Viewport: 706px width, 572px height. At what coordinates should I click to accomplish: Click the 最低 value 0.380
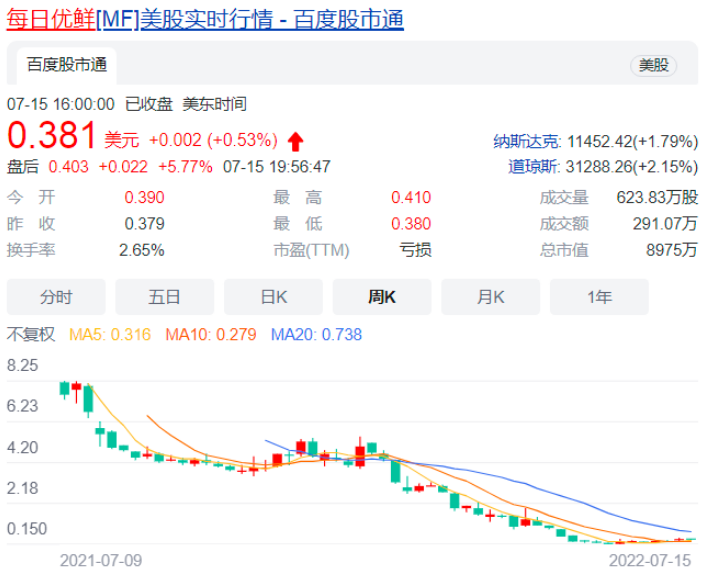411,223
